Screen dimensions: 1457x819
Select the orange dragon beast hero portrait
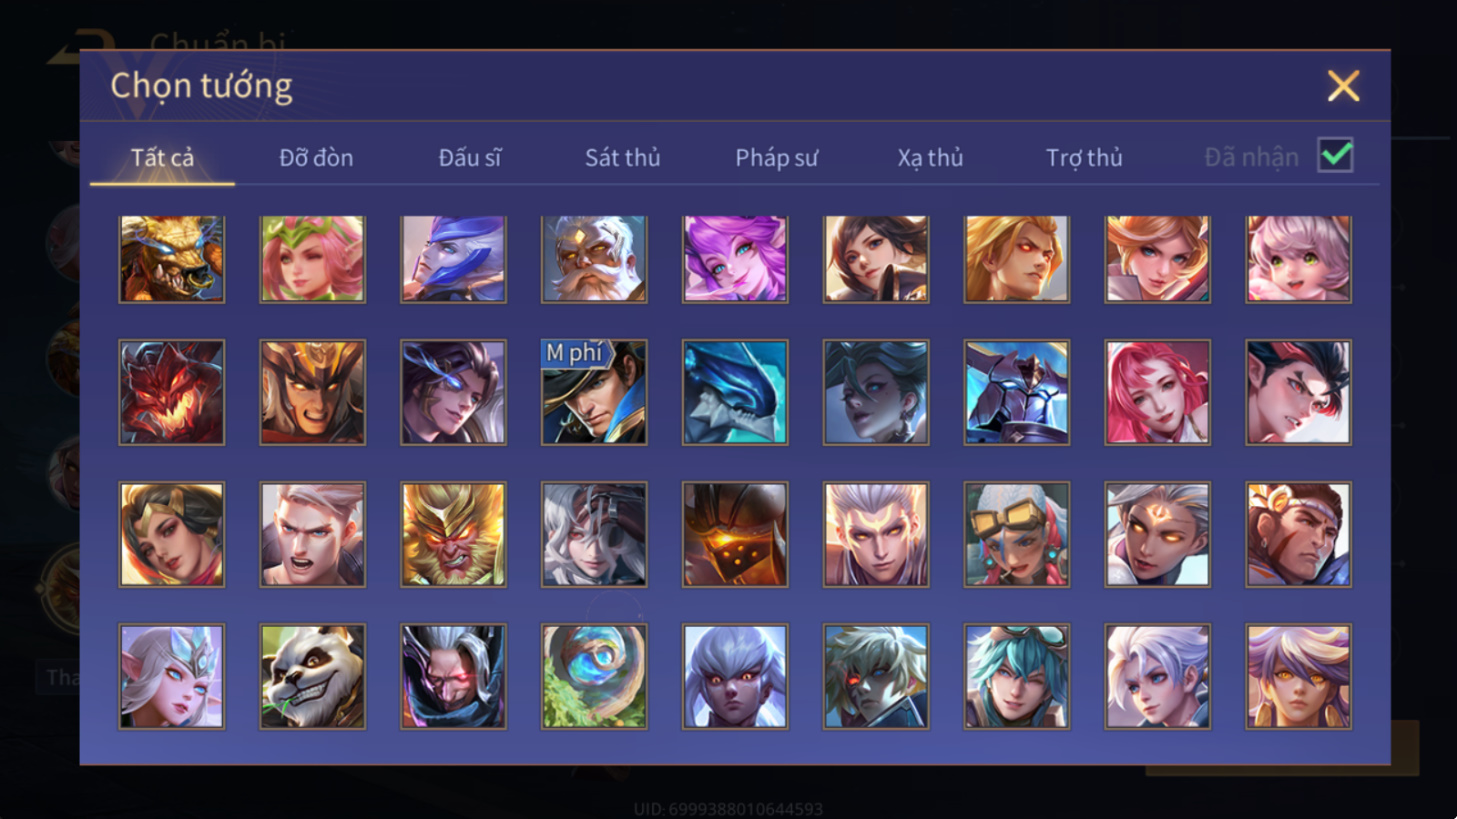172,259
